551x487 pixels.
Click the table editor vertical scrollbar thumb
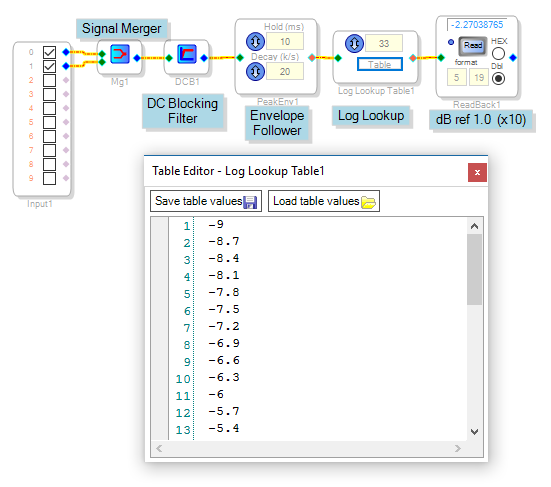pos(474,270)
